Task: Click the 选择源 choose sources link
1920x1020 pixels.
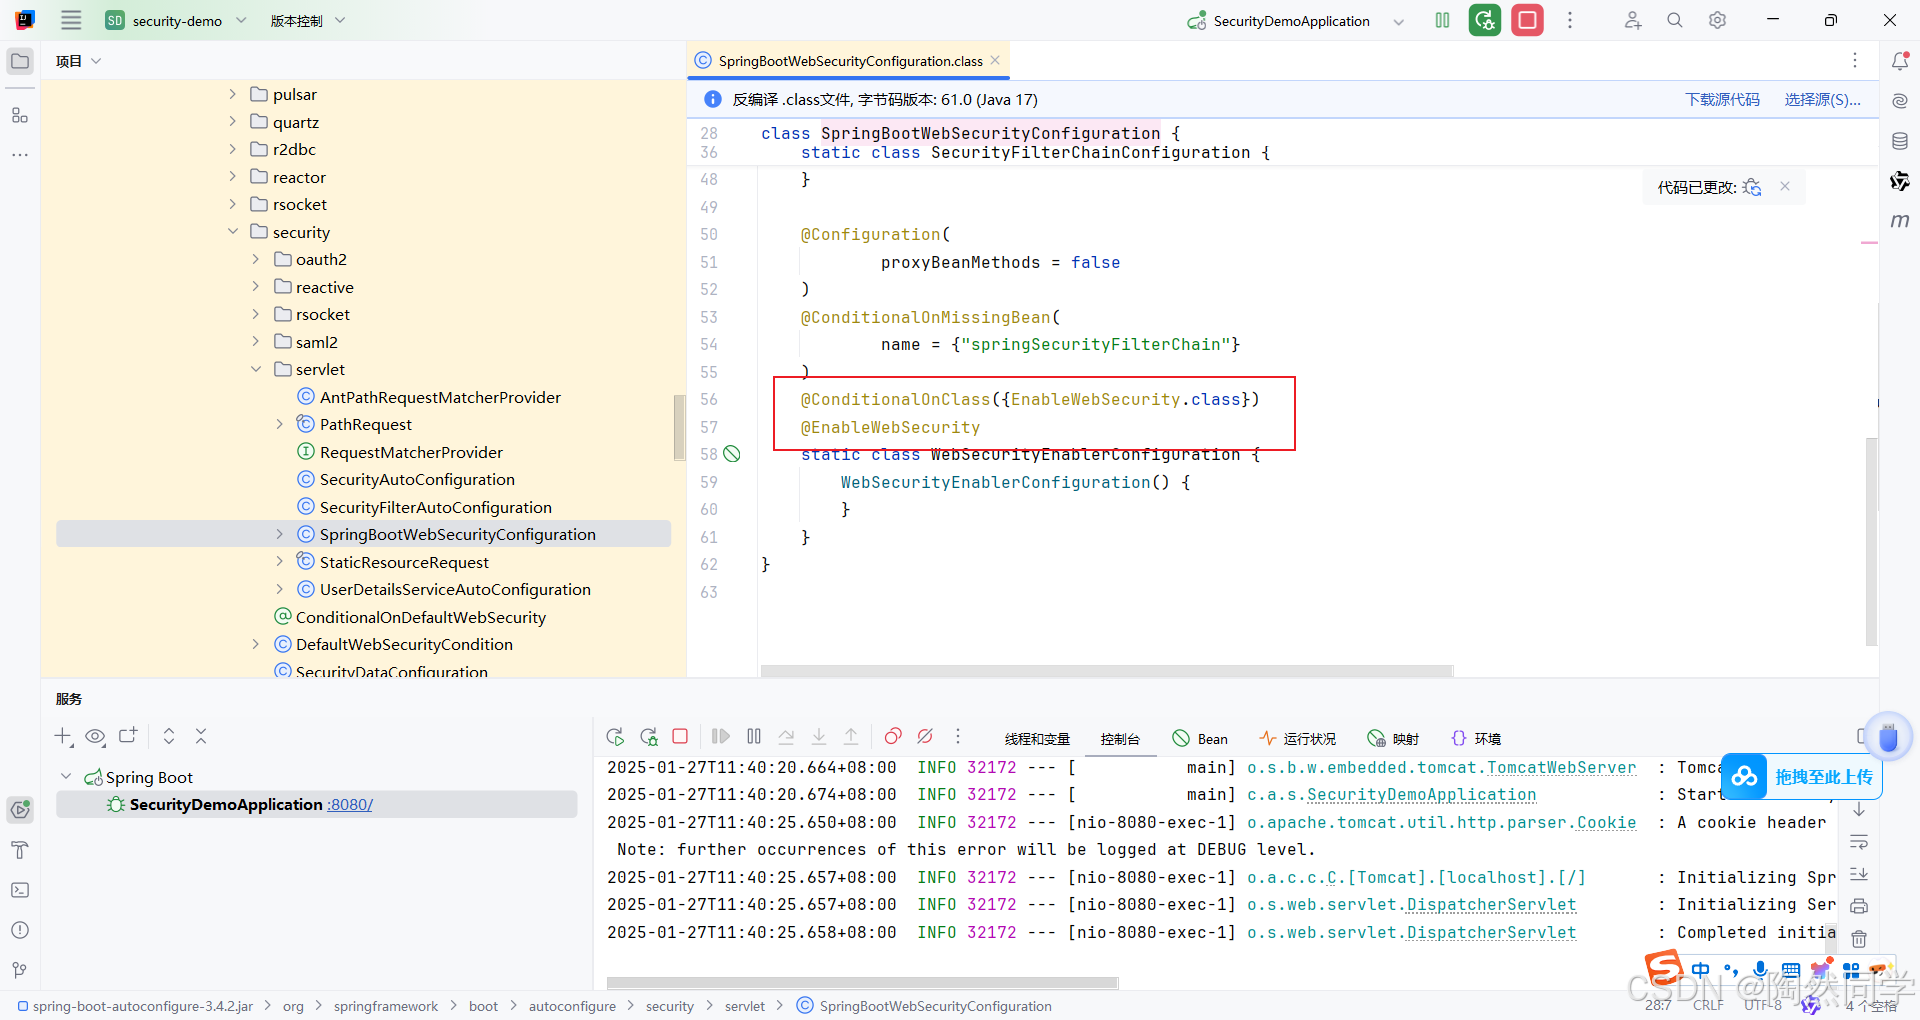Action: pyautogui.click(x=1822, y=99)
